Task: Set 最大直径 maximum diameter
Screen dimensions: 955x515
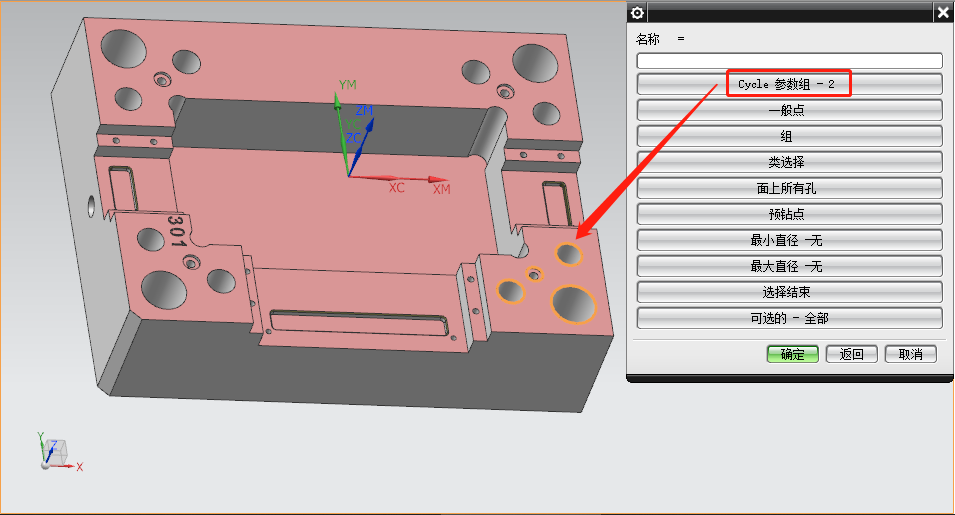Action: pyautogui.click(x=789, y=266)
